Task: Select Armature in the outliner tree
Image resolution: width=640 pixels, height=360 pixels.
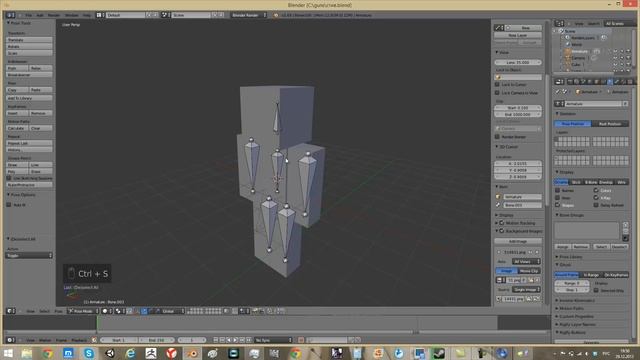Action: coord(579,51)
